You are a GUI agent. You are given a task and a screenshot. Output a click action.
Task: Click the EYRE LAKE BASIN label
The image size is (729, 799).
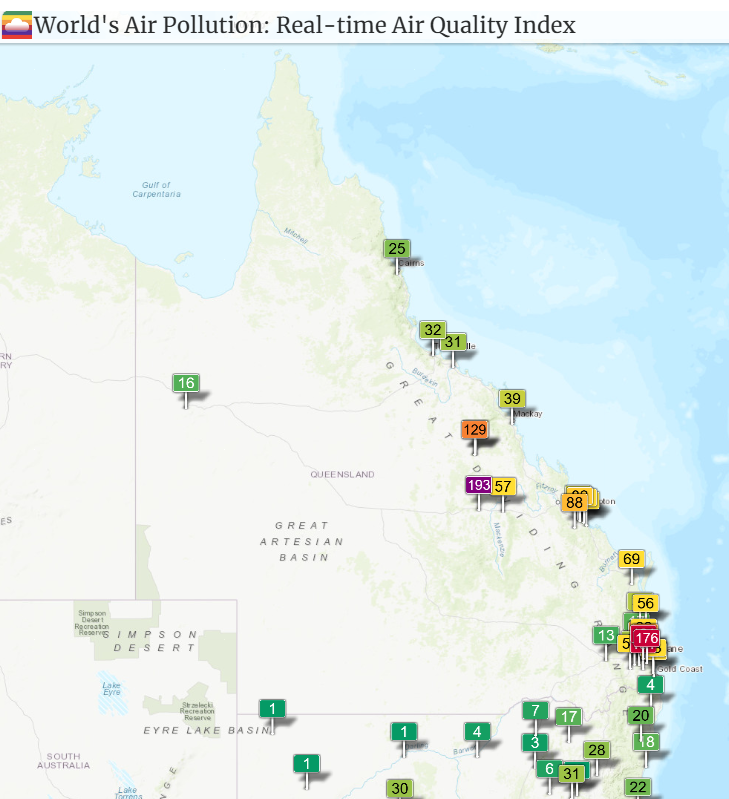[x=207, y=731]
